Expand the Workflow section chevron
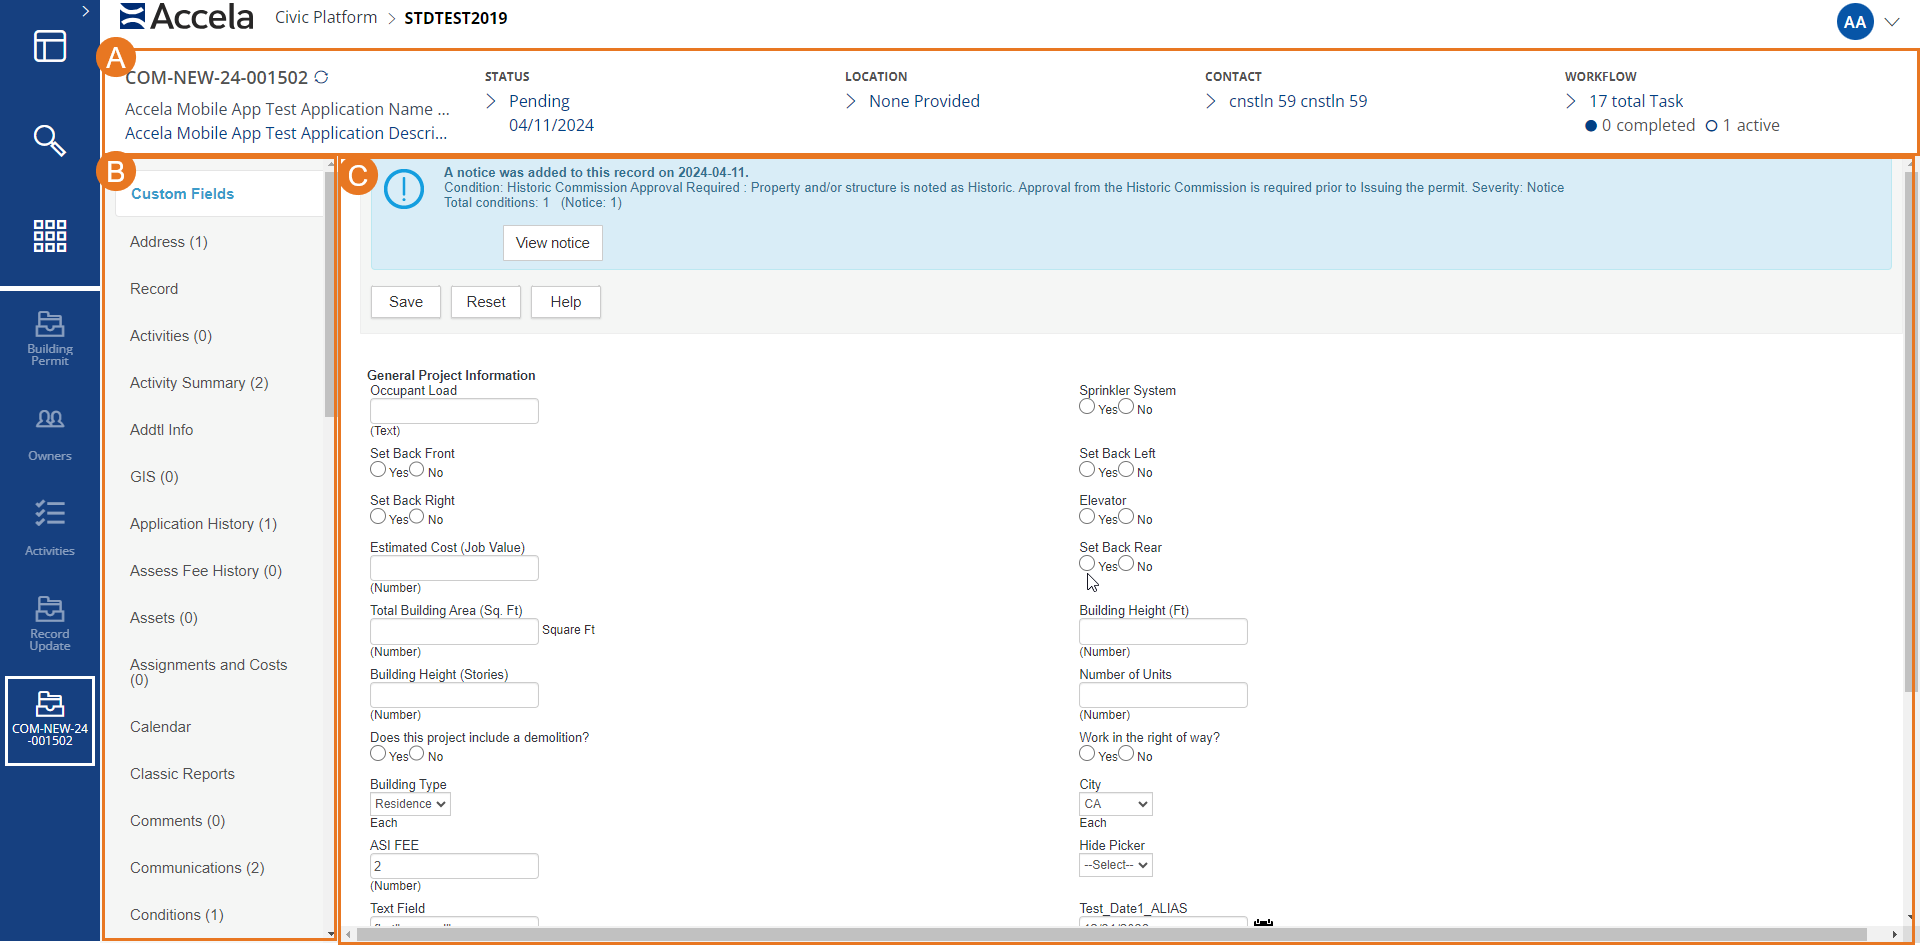1920x945 pixels. (x=1571, y=101)
